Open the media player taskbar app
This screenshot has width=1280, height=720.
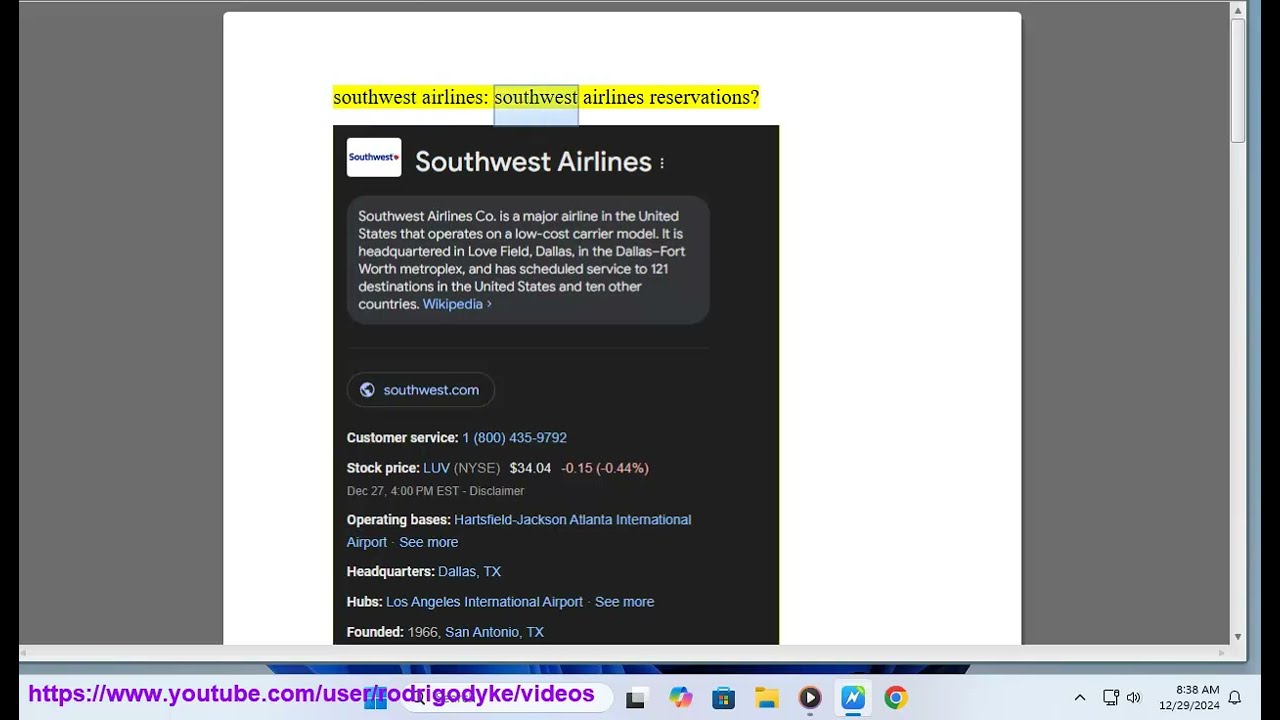810,698
